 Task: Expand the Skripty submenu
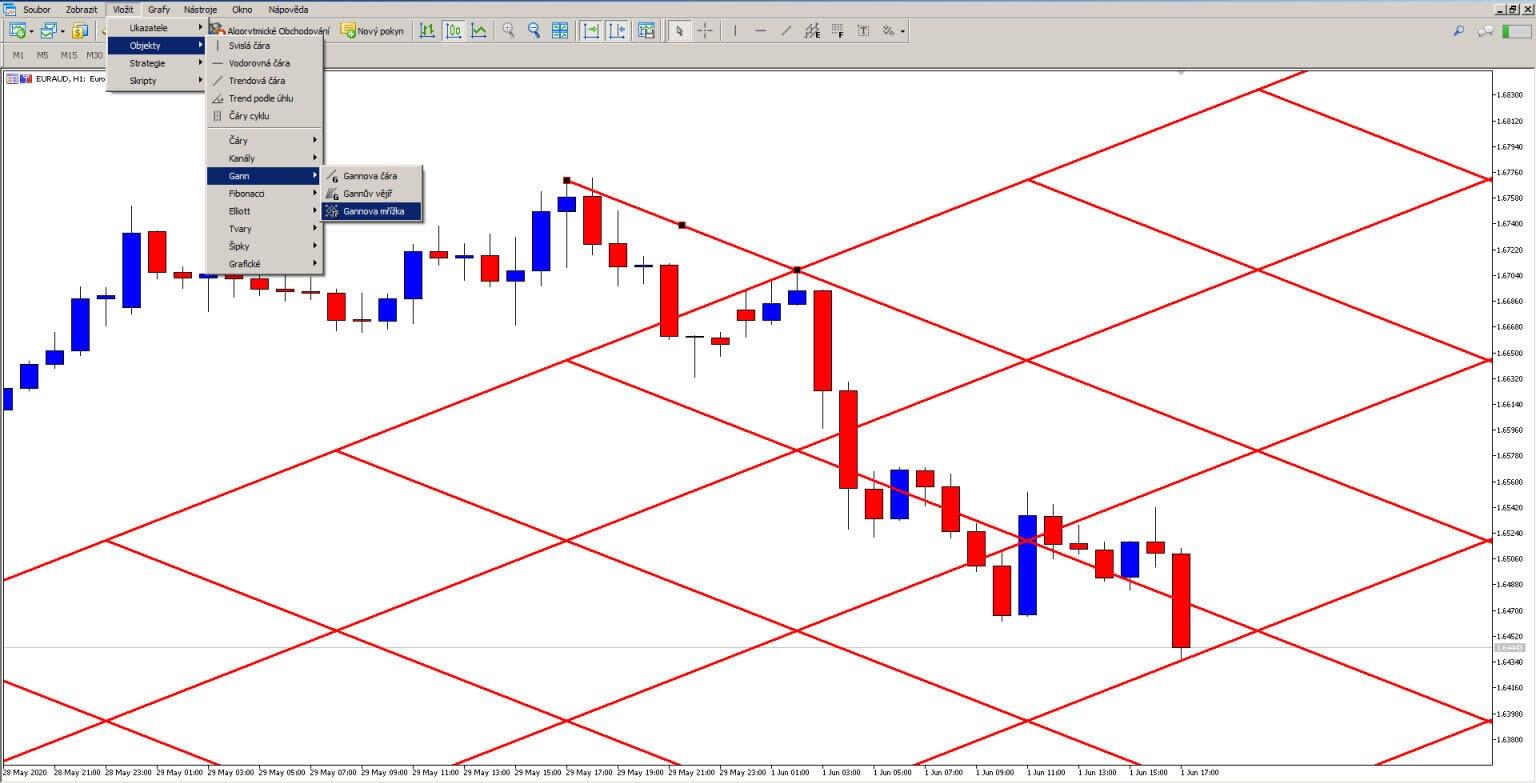(156, 80)
